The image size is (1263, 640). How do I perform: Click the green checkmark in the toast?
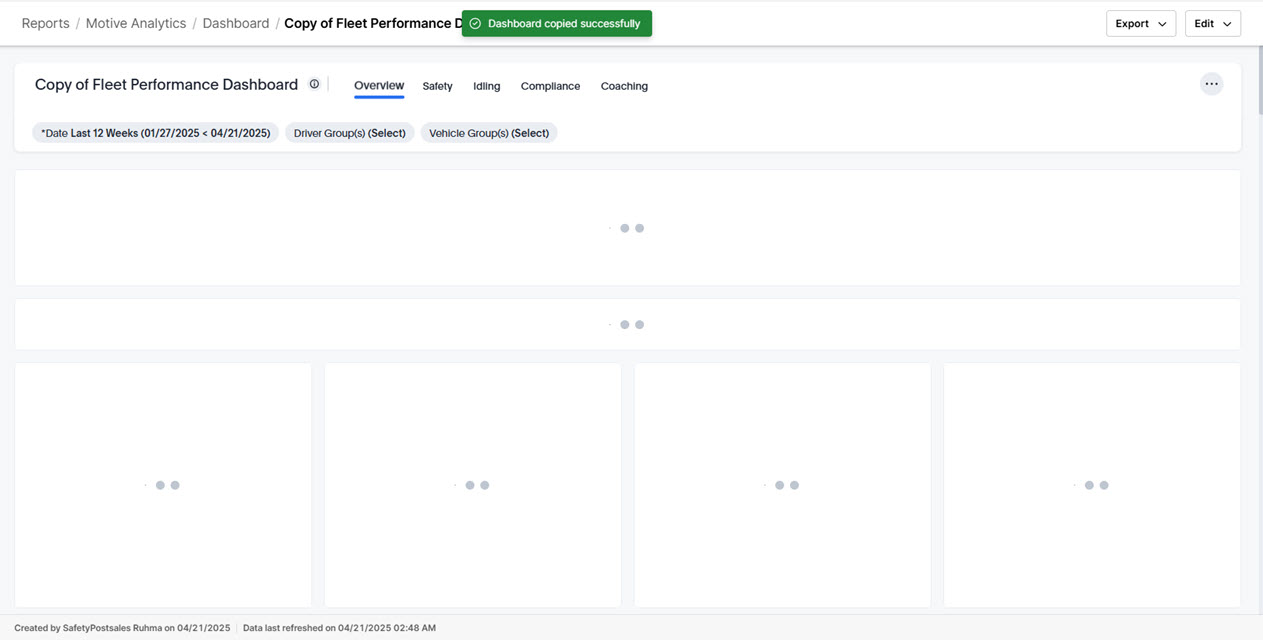click(477, 22)
